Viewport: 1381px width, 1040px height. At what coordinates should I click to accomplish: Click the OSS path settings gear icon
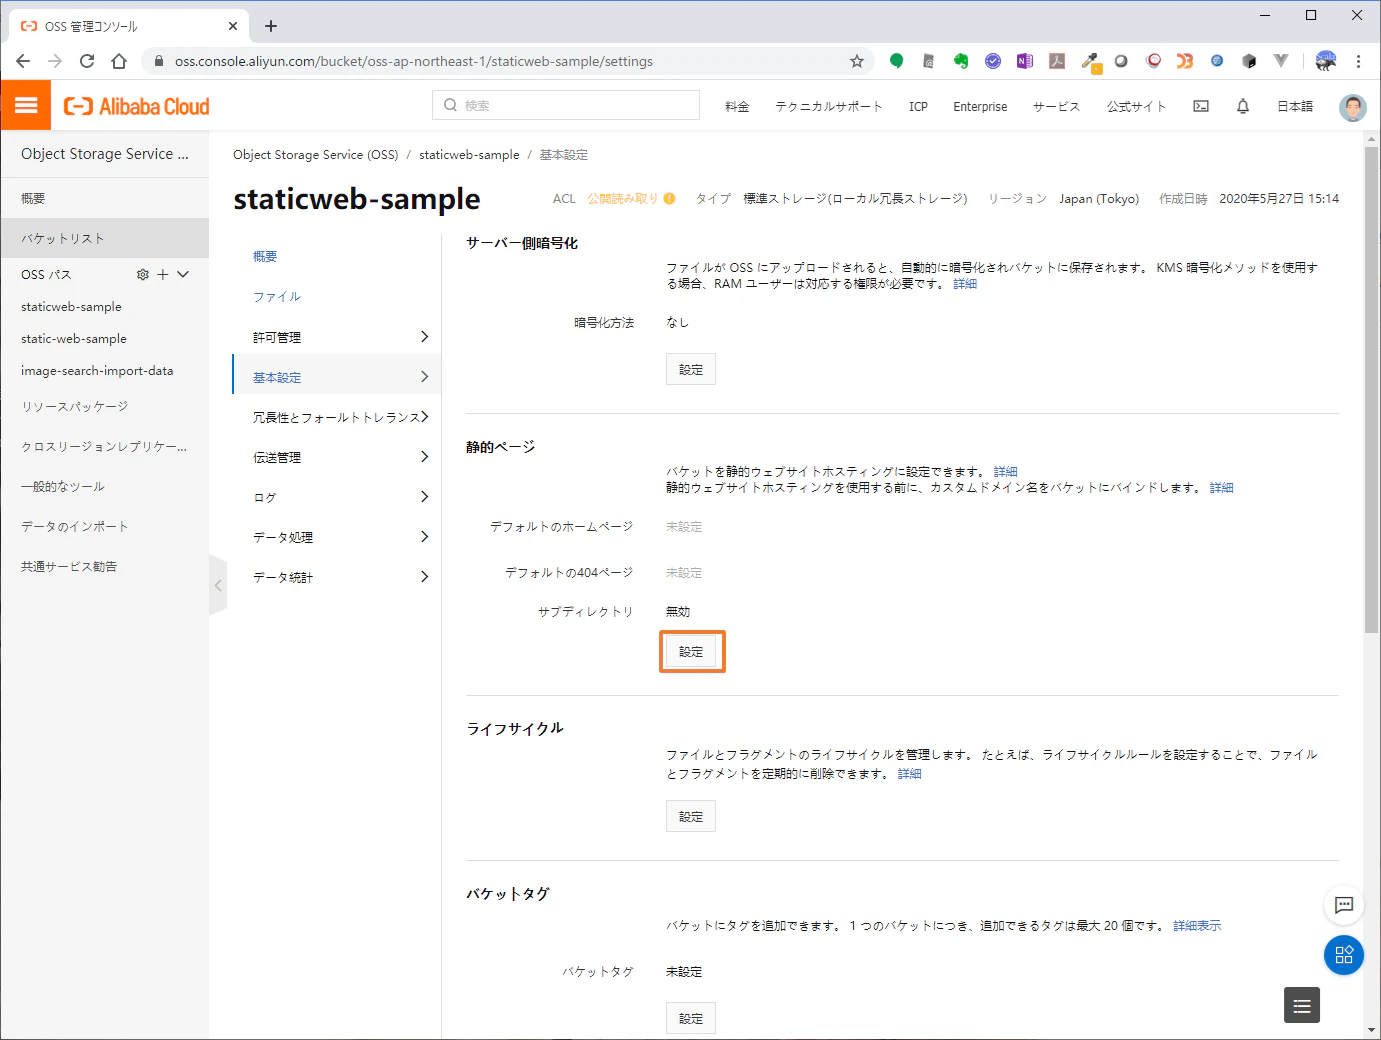[143, 274]
